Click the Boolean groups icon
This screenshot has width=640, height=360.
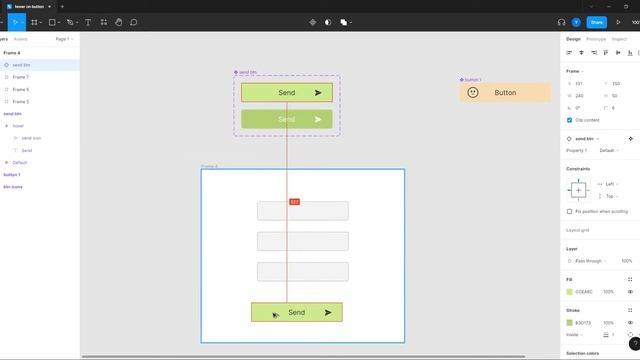[x=344, y=22]
